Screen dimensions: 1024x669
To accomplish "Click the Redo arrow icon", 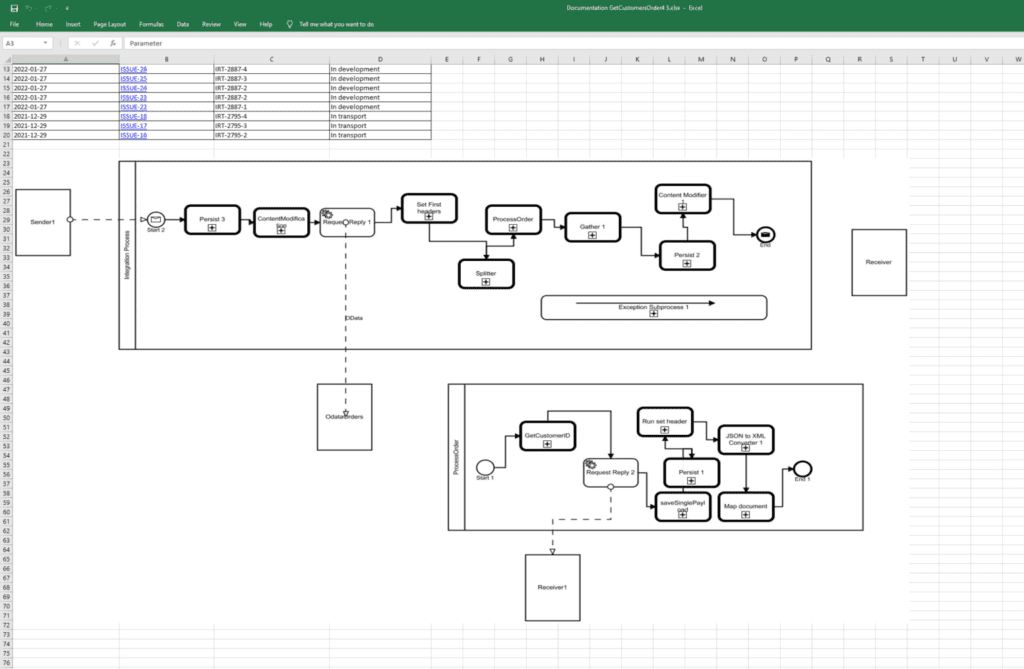I will click(x=48, y=8).
